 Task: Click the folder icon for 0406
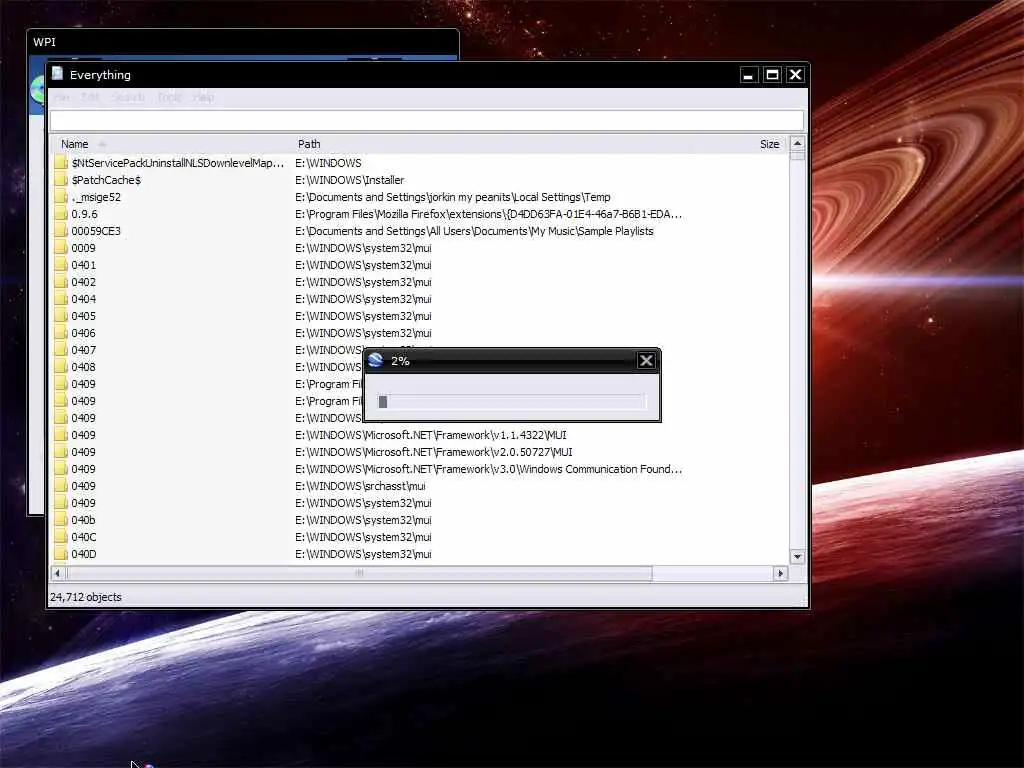[61, 332]
